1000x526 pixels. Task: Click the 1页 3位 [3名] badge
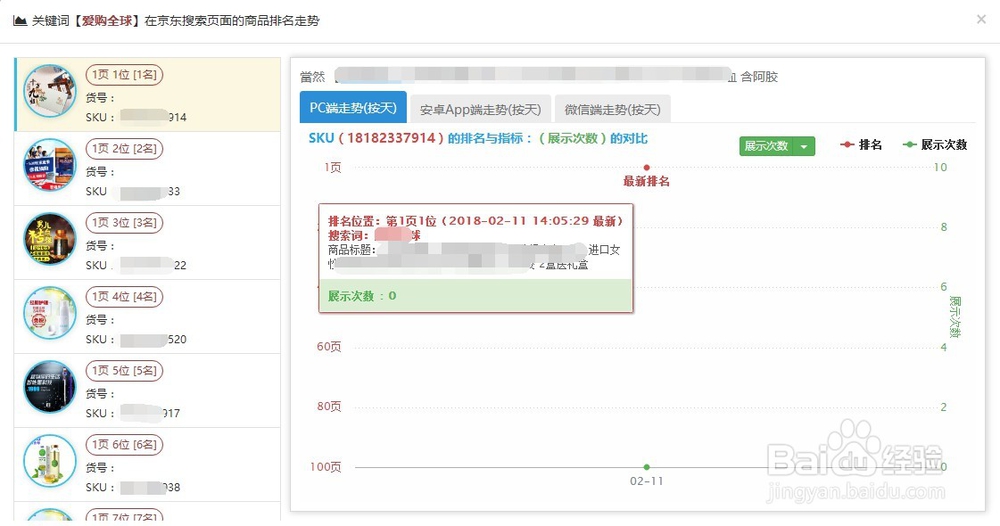tap(124, 223)
